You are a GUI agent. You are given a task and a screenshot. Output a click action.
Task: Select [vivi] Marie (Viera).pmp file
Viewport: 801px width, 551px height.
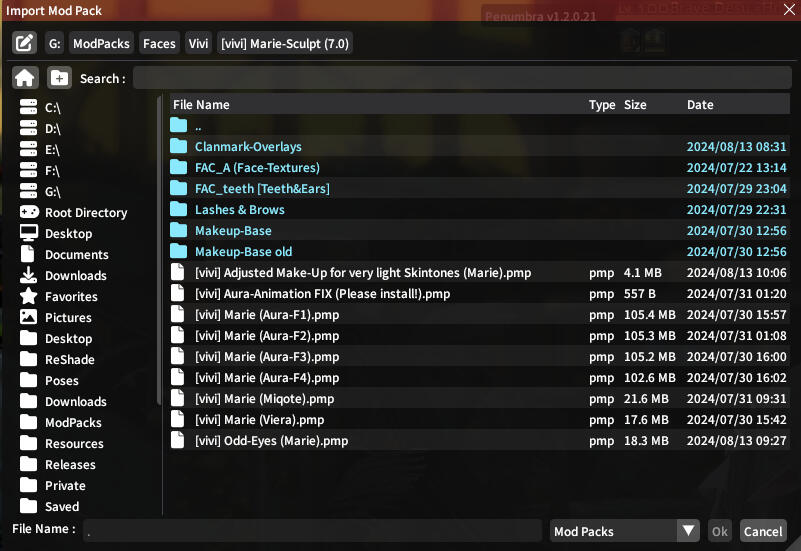coord(259,420)
